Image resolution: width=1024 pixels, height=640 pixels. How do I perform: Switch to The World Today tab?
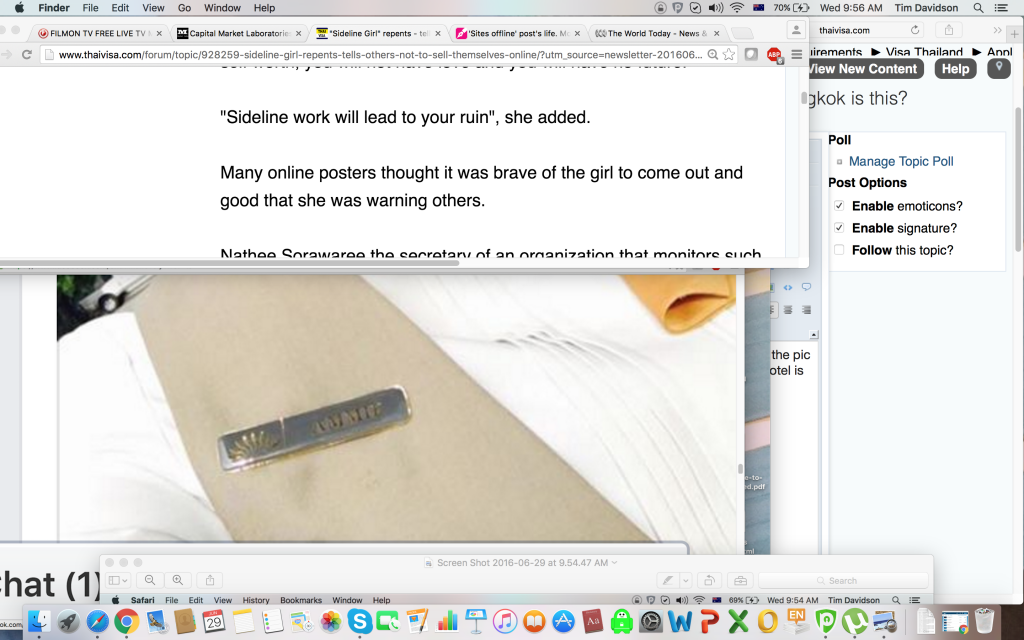[657, 33]
